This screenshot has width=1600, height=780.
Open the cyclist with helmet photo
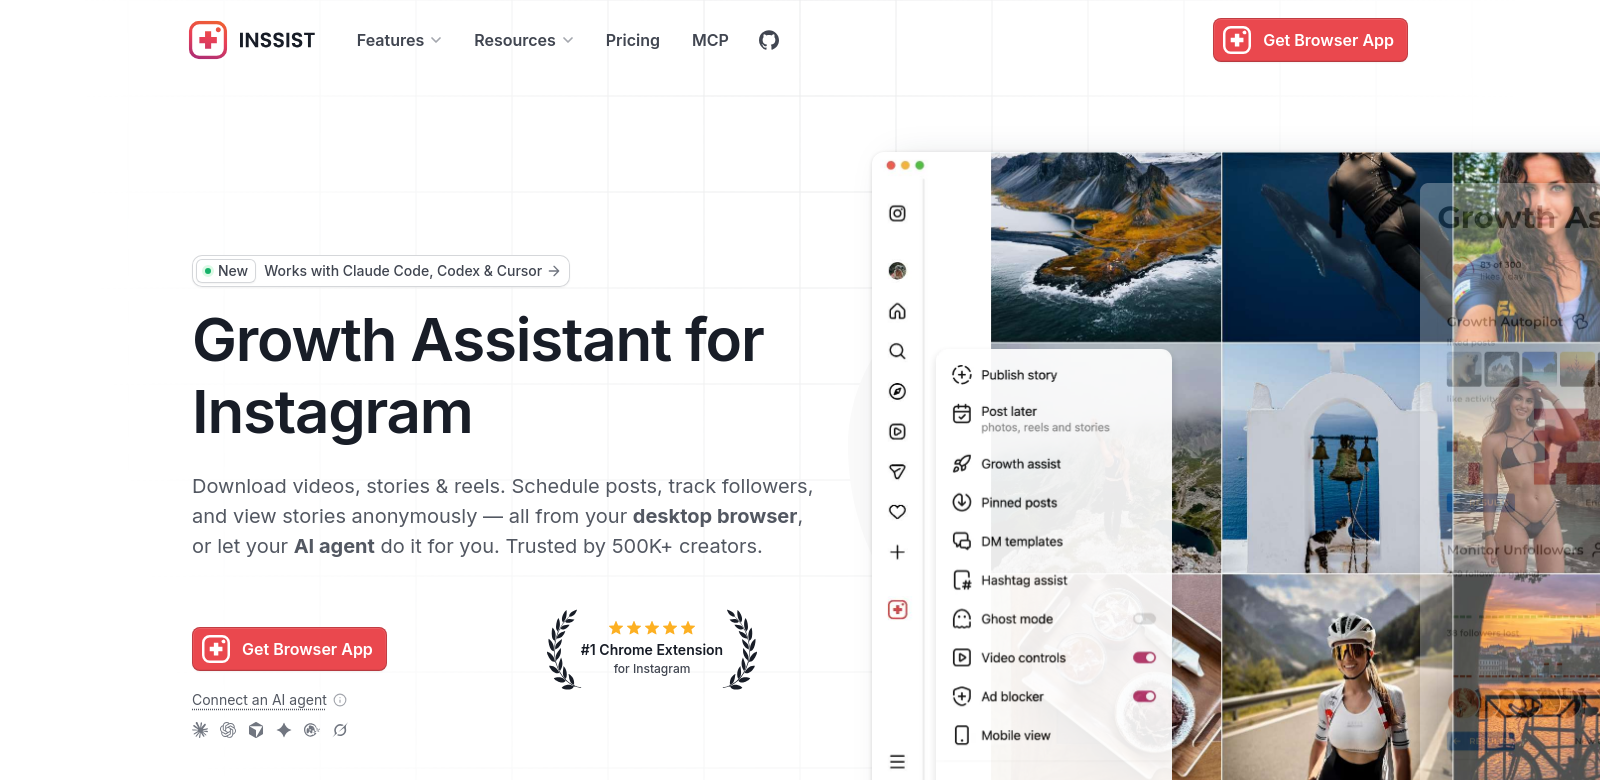coord(1337,677)
